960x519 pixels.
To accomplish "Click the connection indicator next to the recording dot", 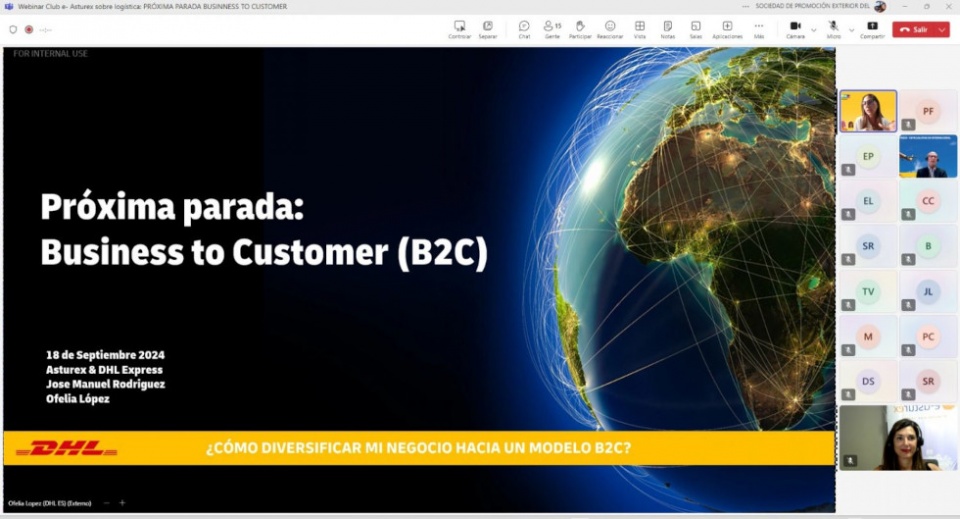I will click(45, 29).
